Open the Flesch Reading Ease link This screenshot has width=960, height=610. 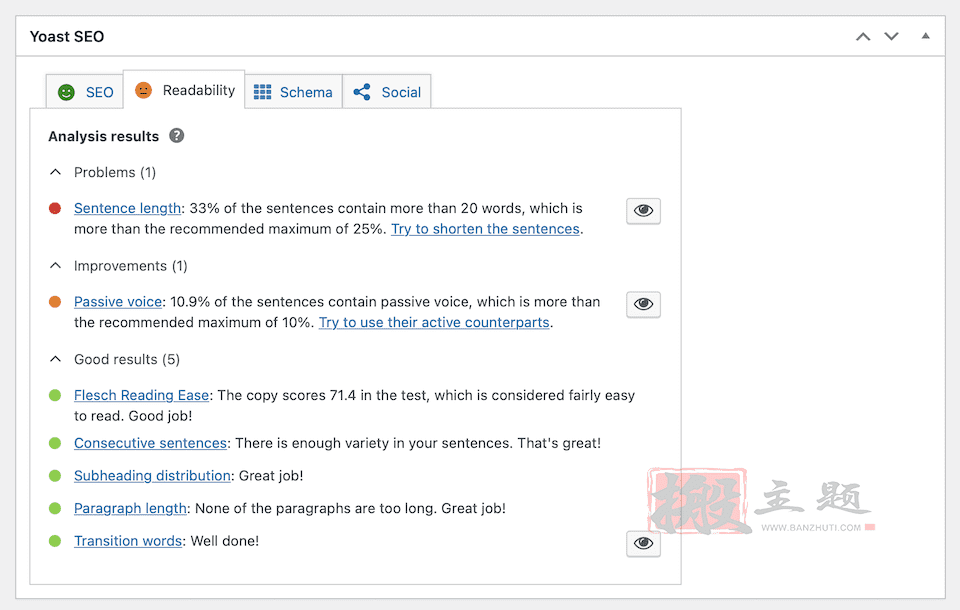tap(141, 396)
